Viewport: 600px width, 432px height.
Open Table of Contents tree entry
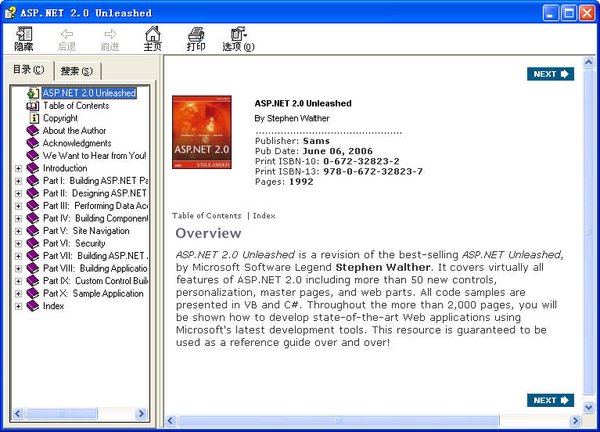[76, 106]
